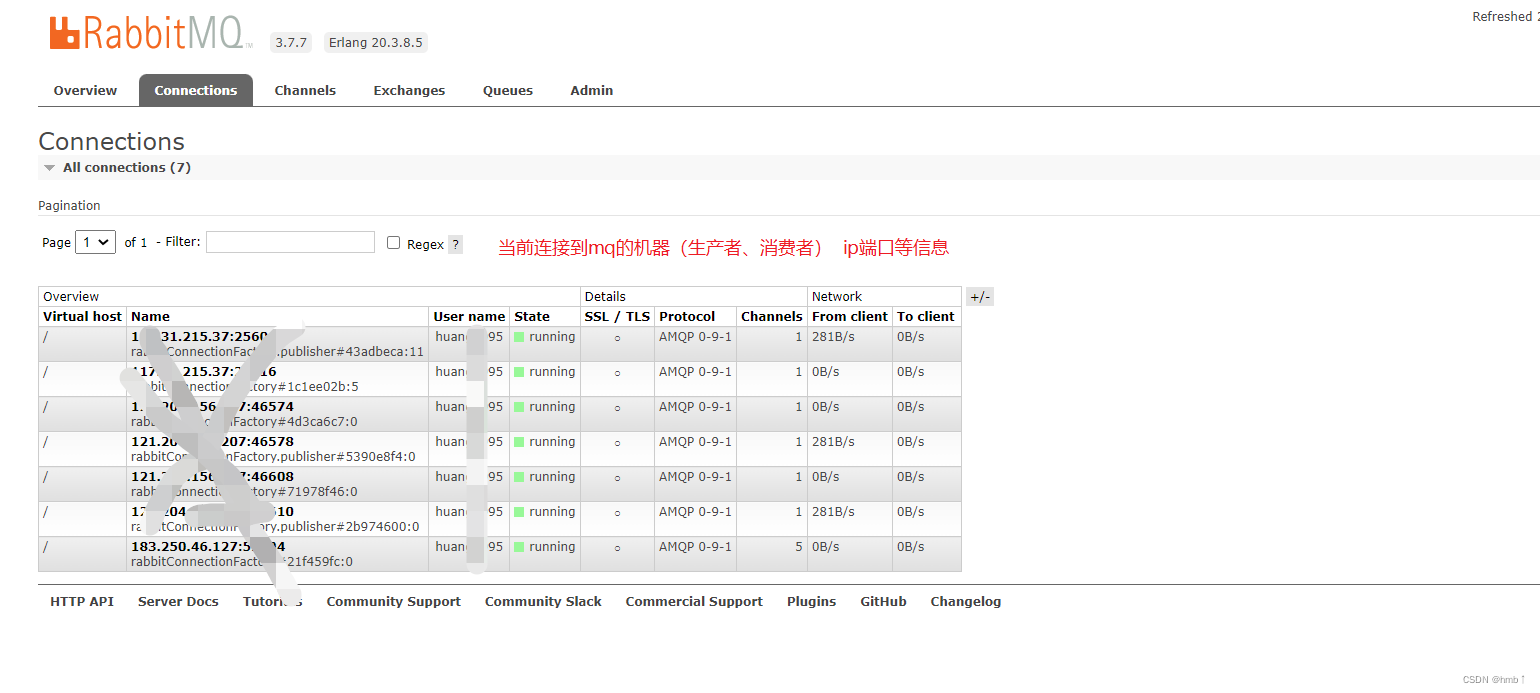
Task: Open the Regex help question mark
Action: pos(455,244)
